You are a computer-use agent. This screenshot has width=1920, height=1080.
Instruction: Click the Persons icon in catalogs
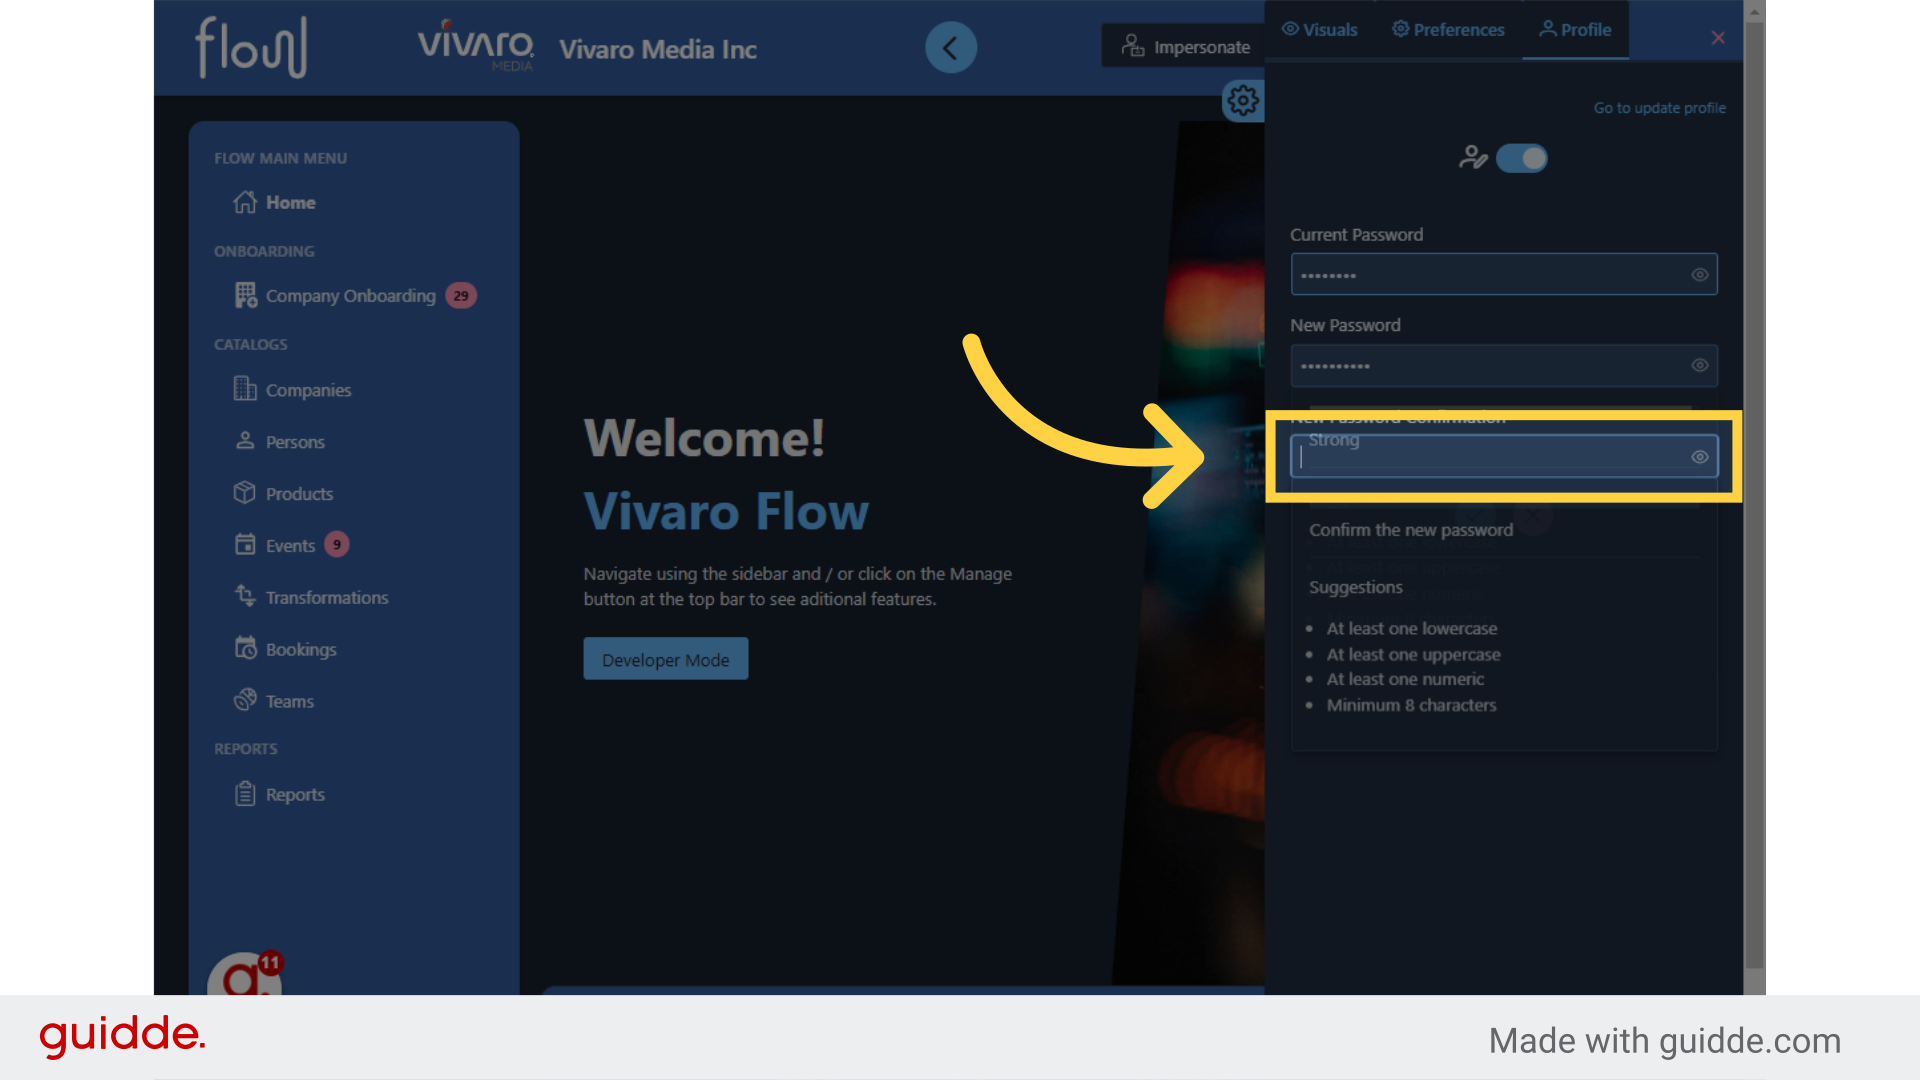point(245,441)
